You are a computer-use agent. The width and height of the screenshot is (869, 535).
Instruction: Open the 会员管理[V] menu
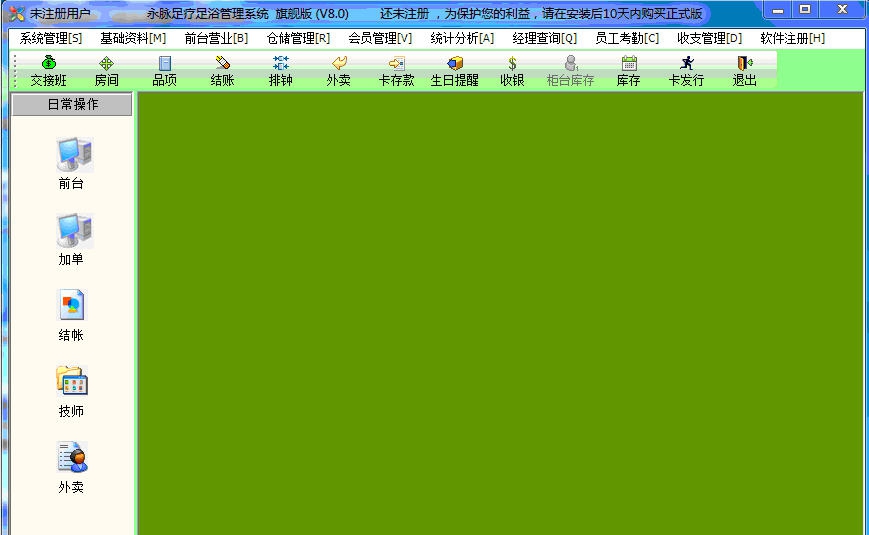coord(380,38)
